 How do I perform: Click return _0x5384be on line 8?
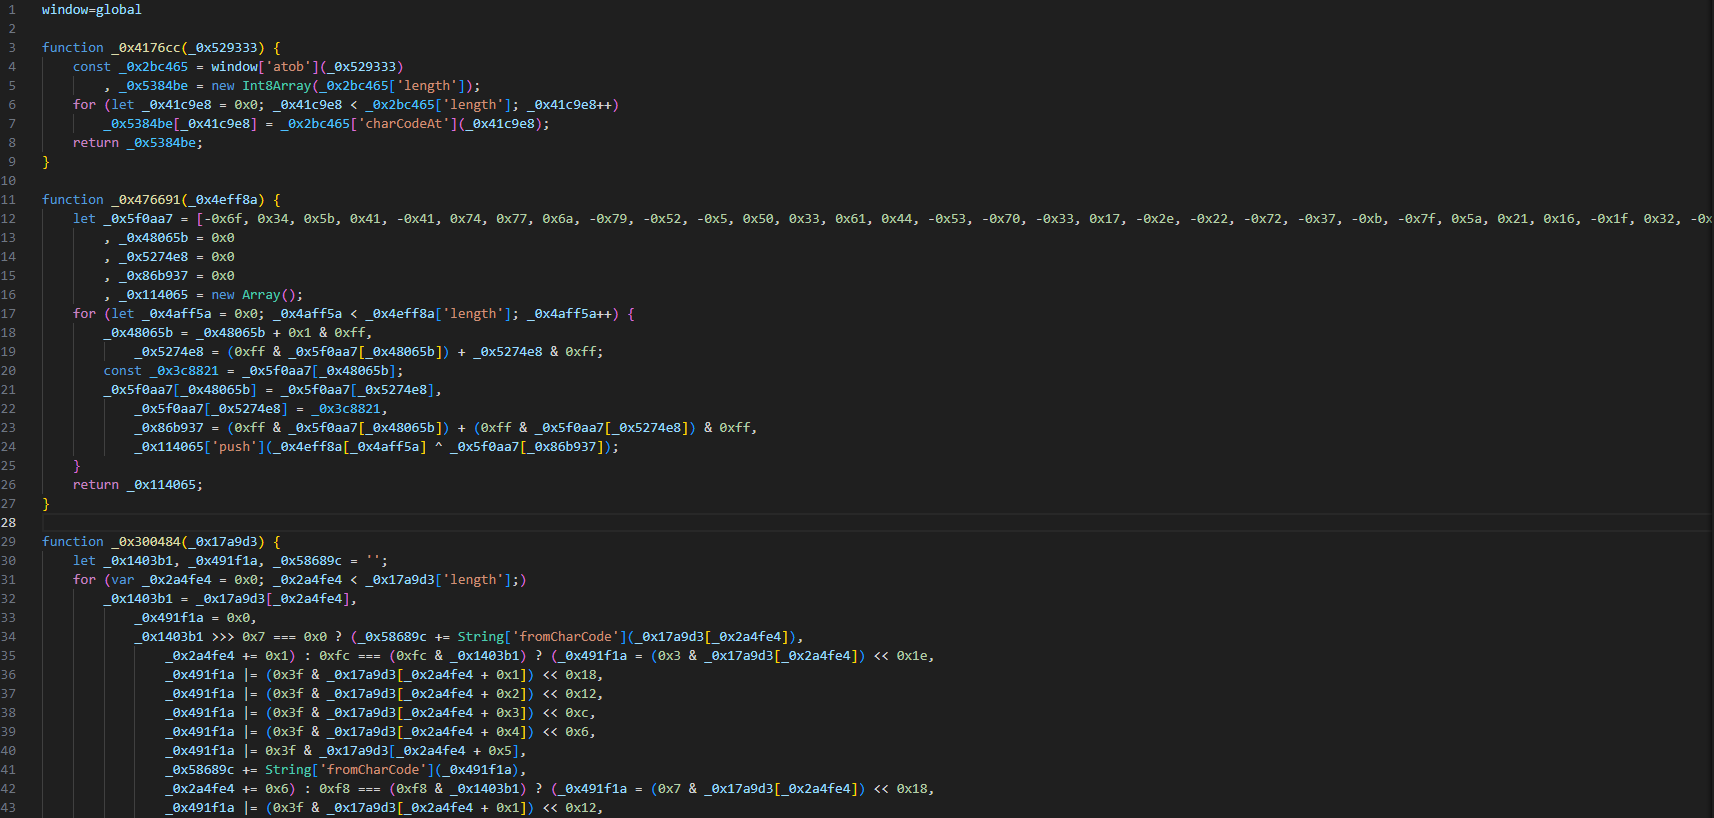coord(137,143)
